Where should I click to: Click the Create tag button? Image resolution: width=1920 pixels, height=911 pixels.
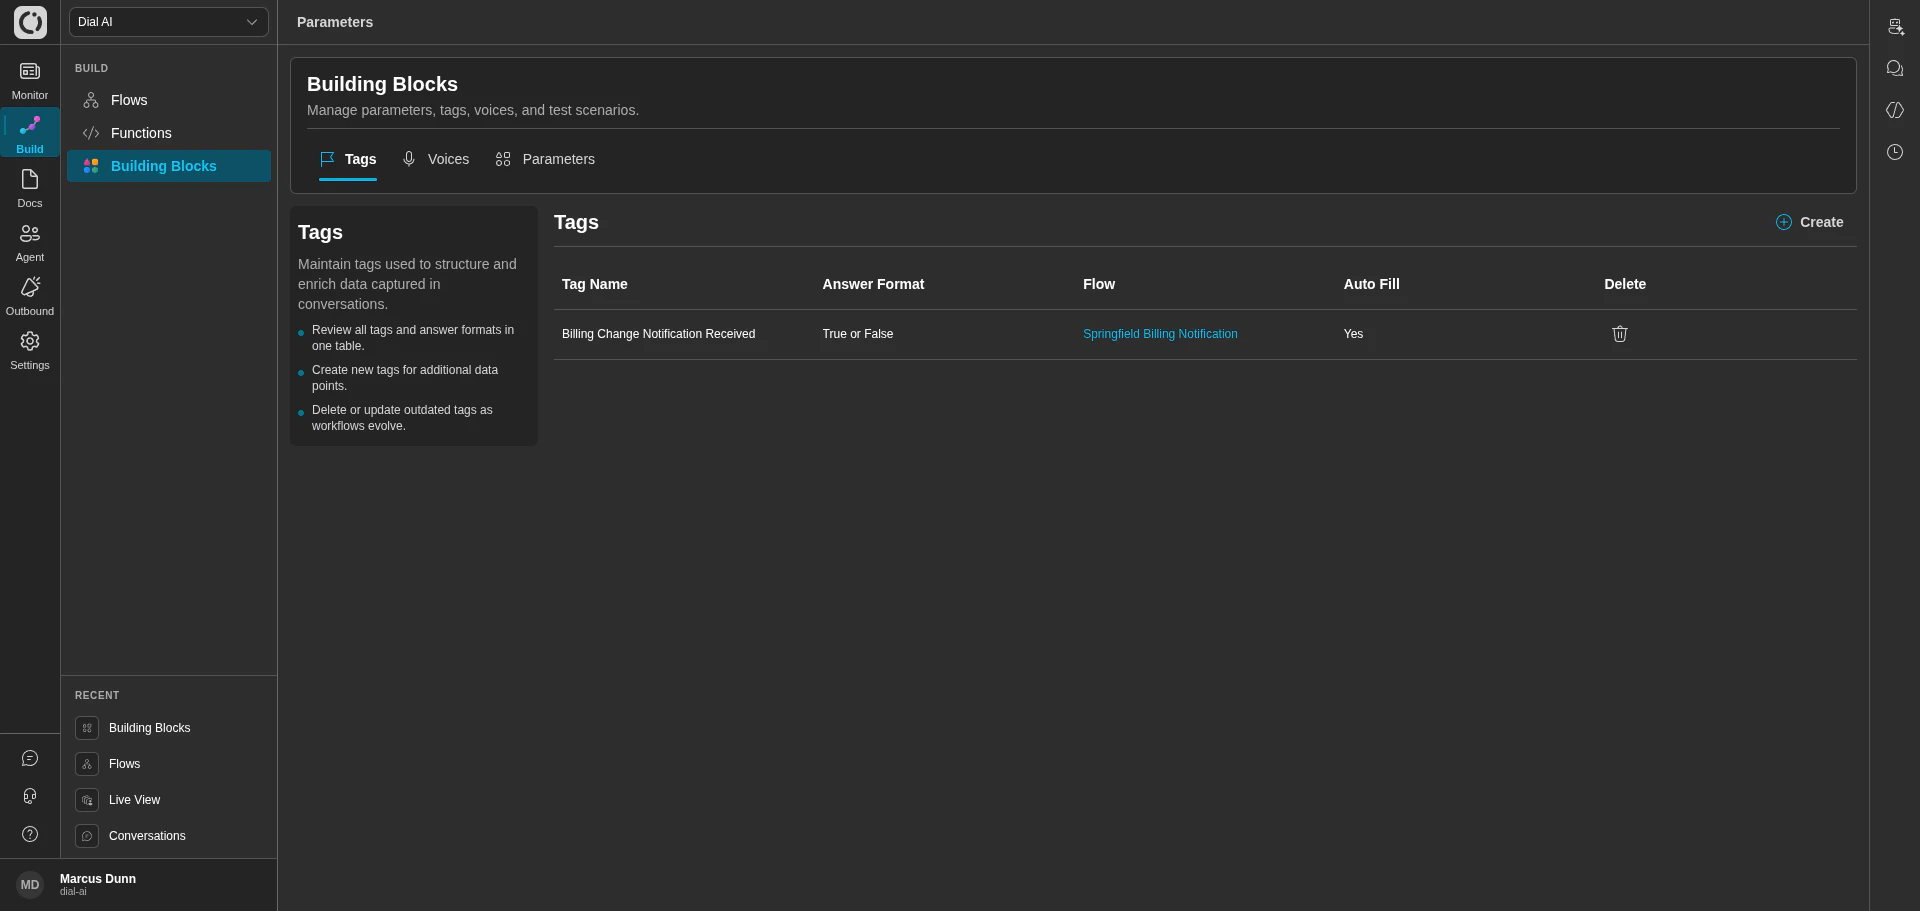[1809, 222]
